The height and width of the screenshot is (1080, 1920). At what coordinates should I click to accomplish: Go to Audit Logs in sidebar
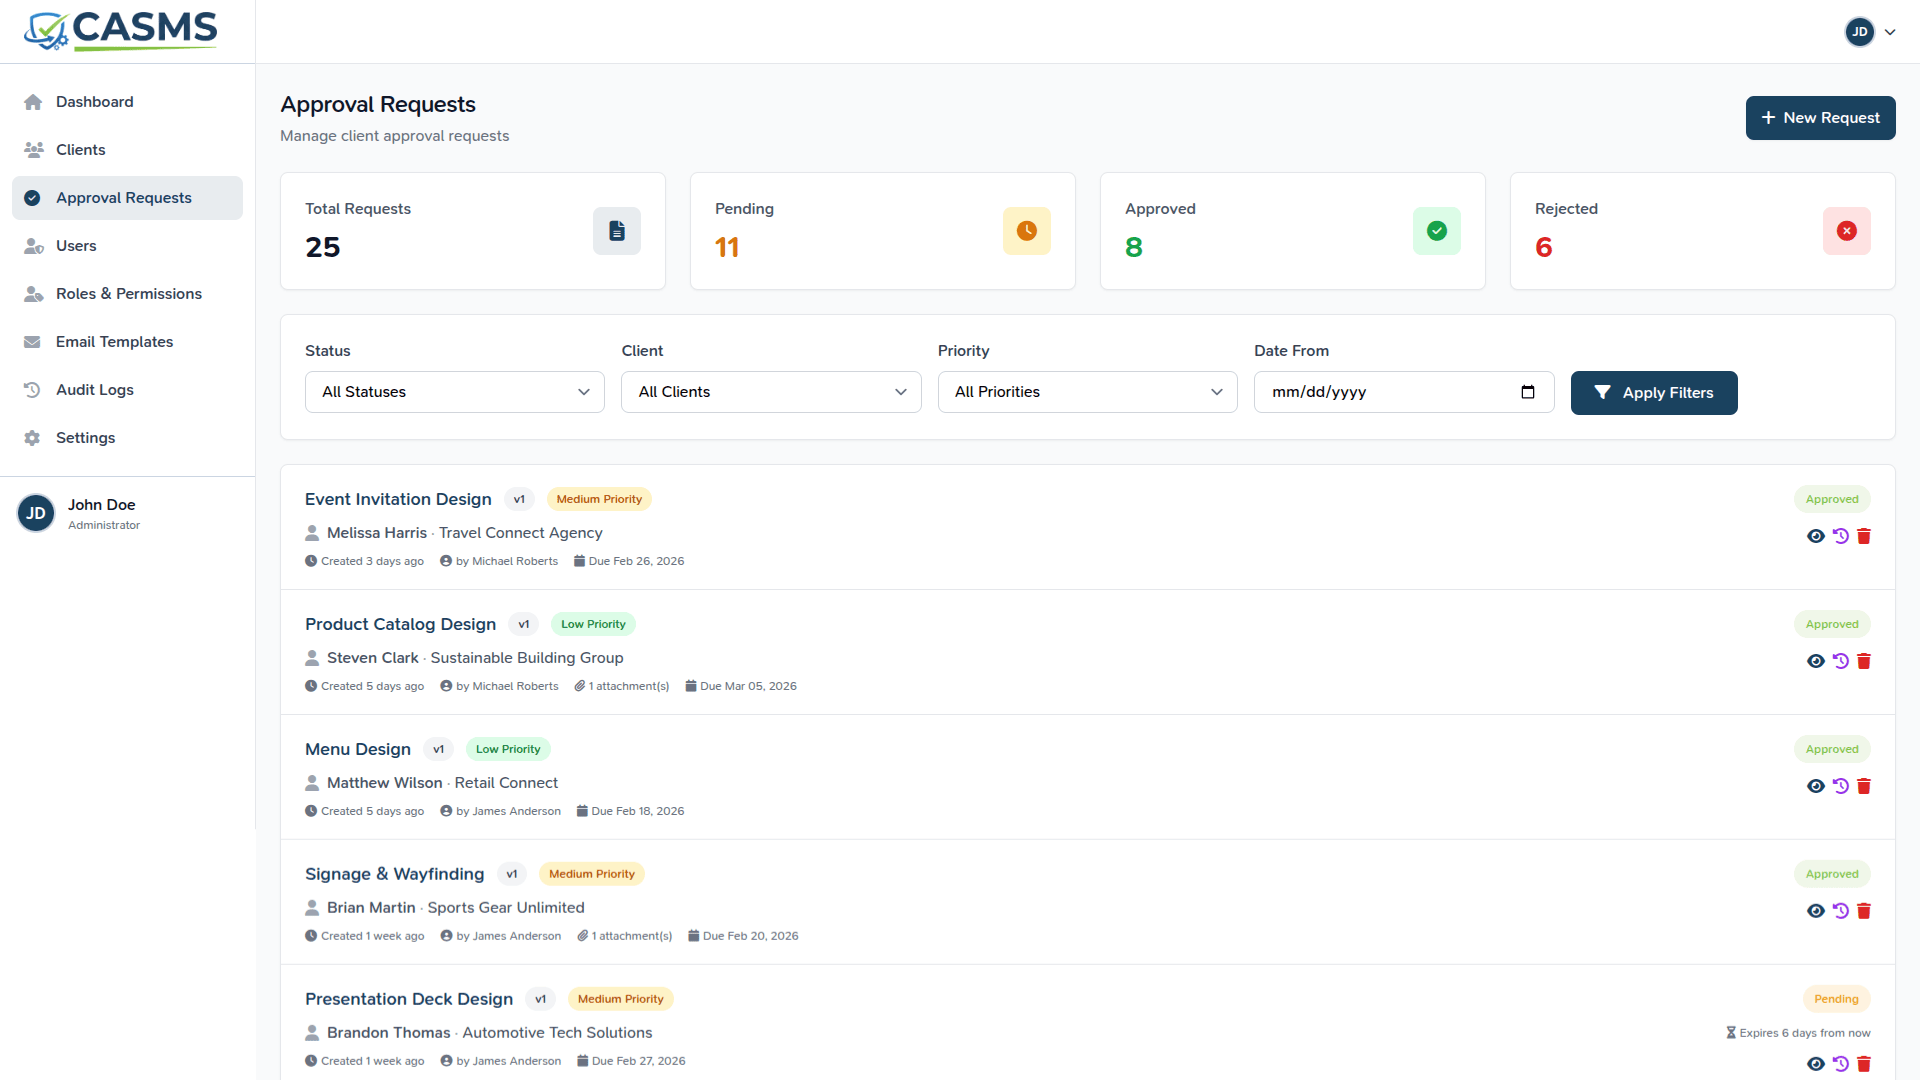pyautogui.click(x=94, y=390)
